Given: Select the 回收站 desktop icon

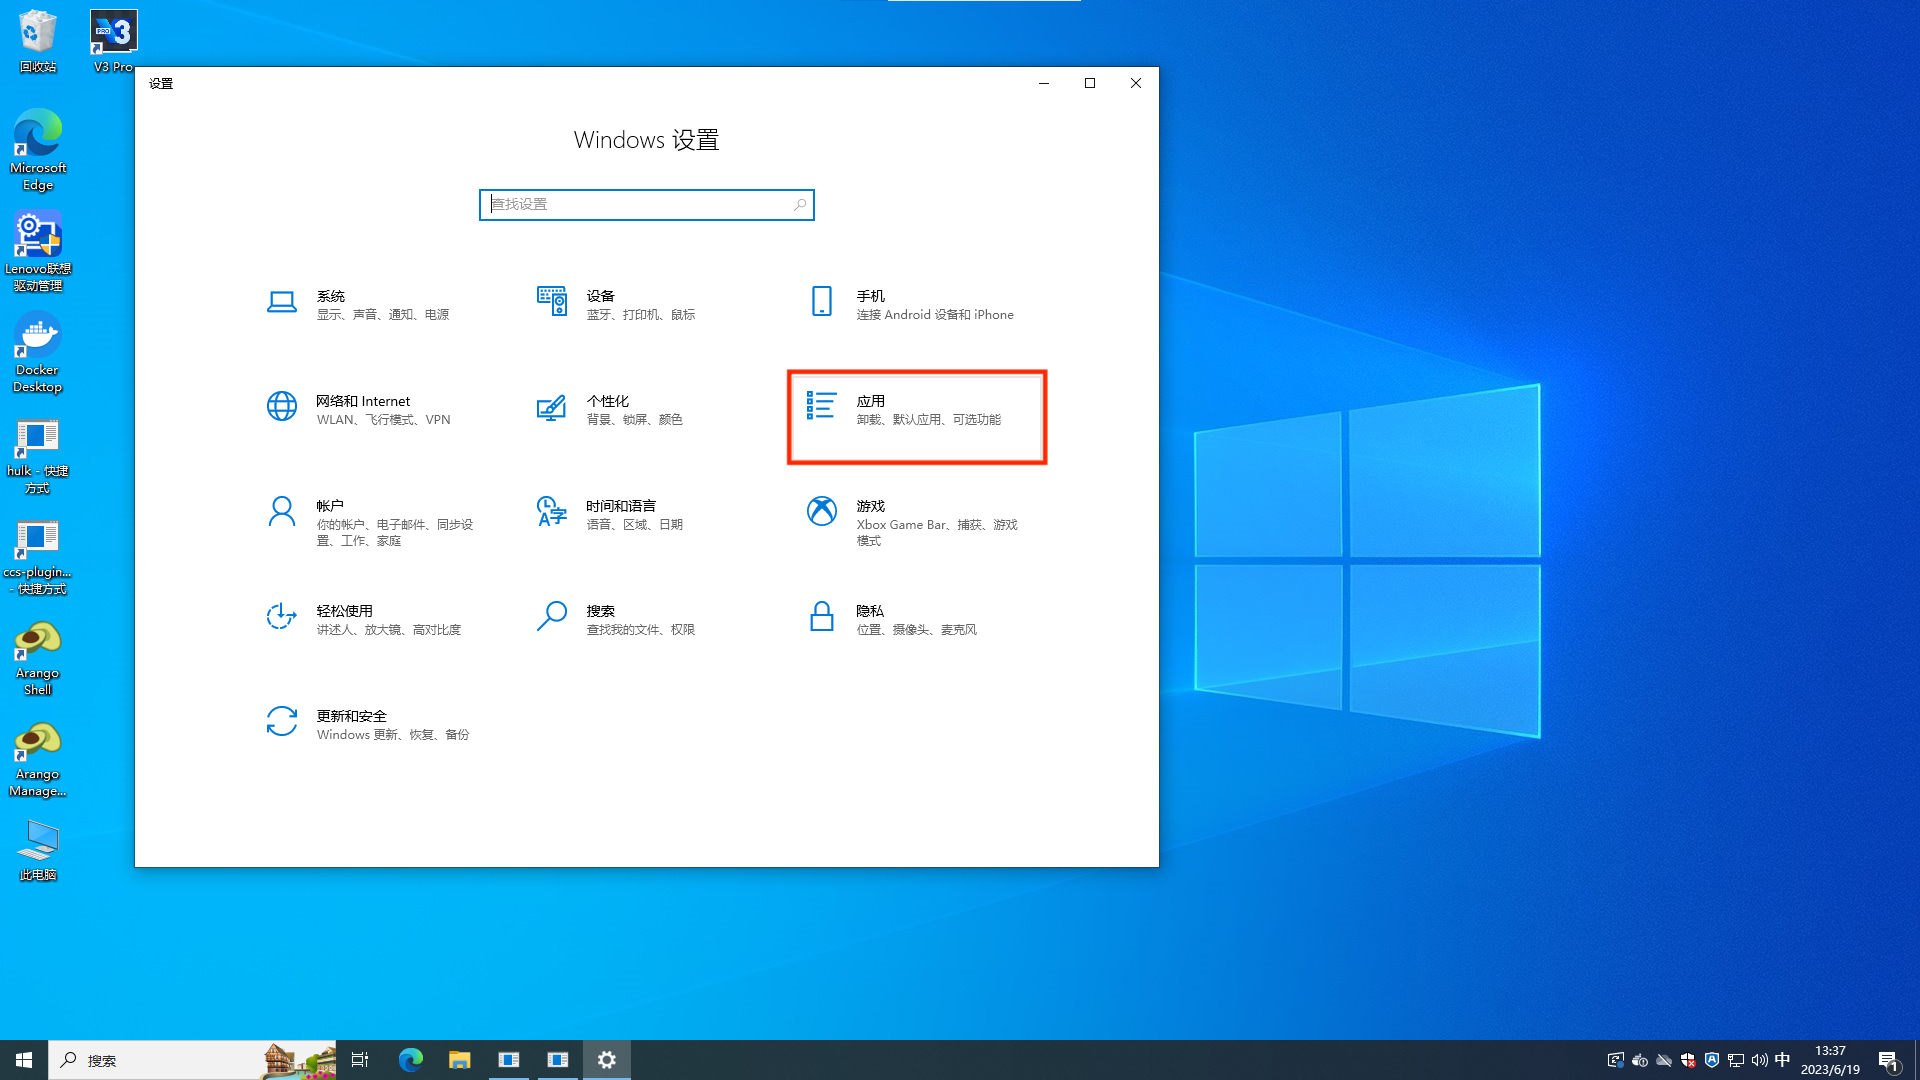Looking at the screenshot, I should pos(38,41).
